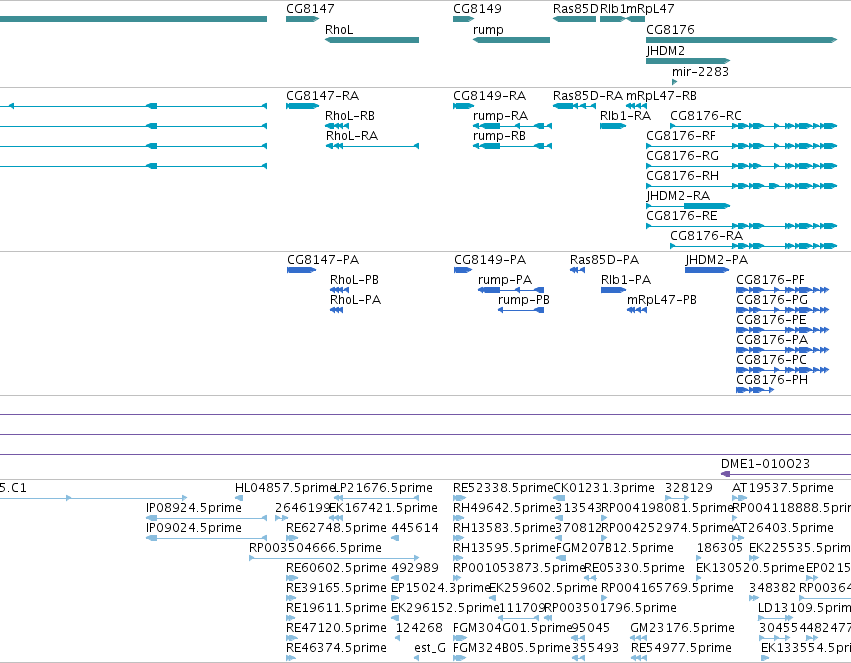Click the rump-PA CDS feature

511,290
